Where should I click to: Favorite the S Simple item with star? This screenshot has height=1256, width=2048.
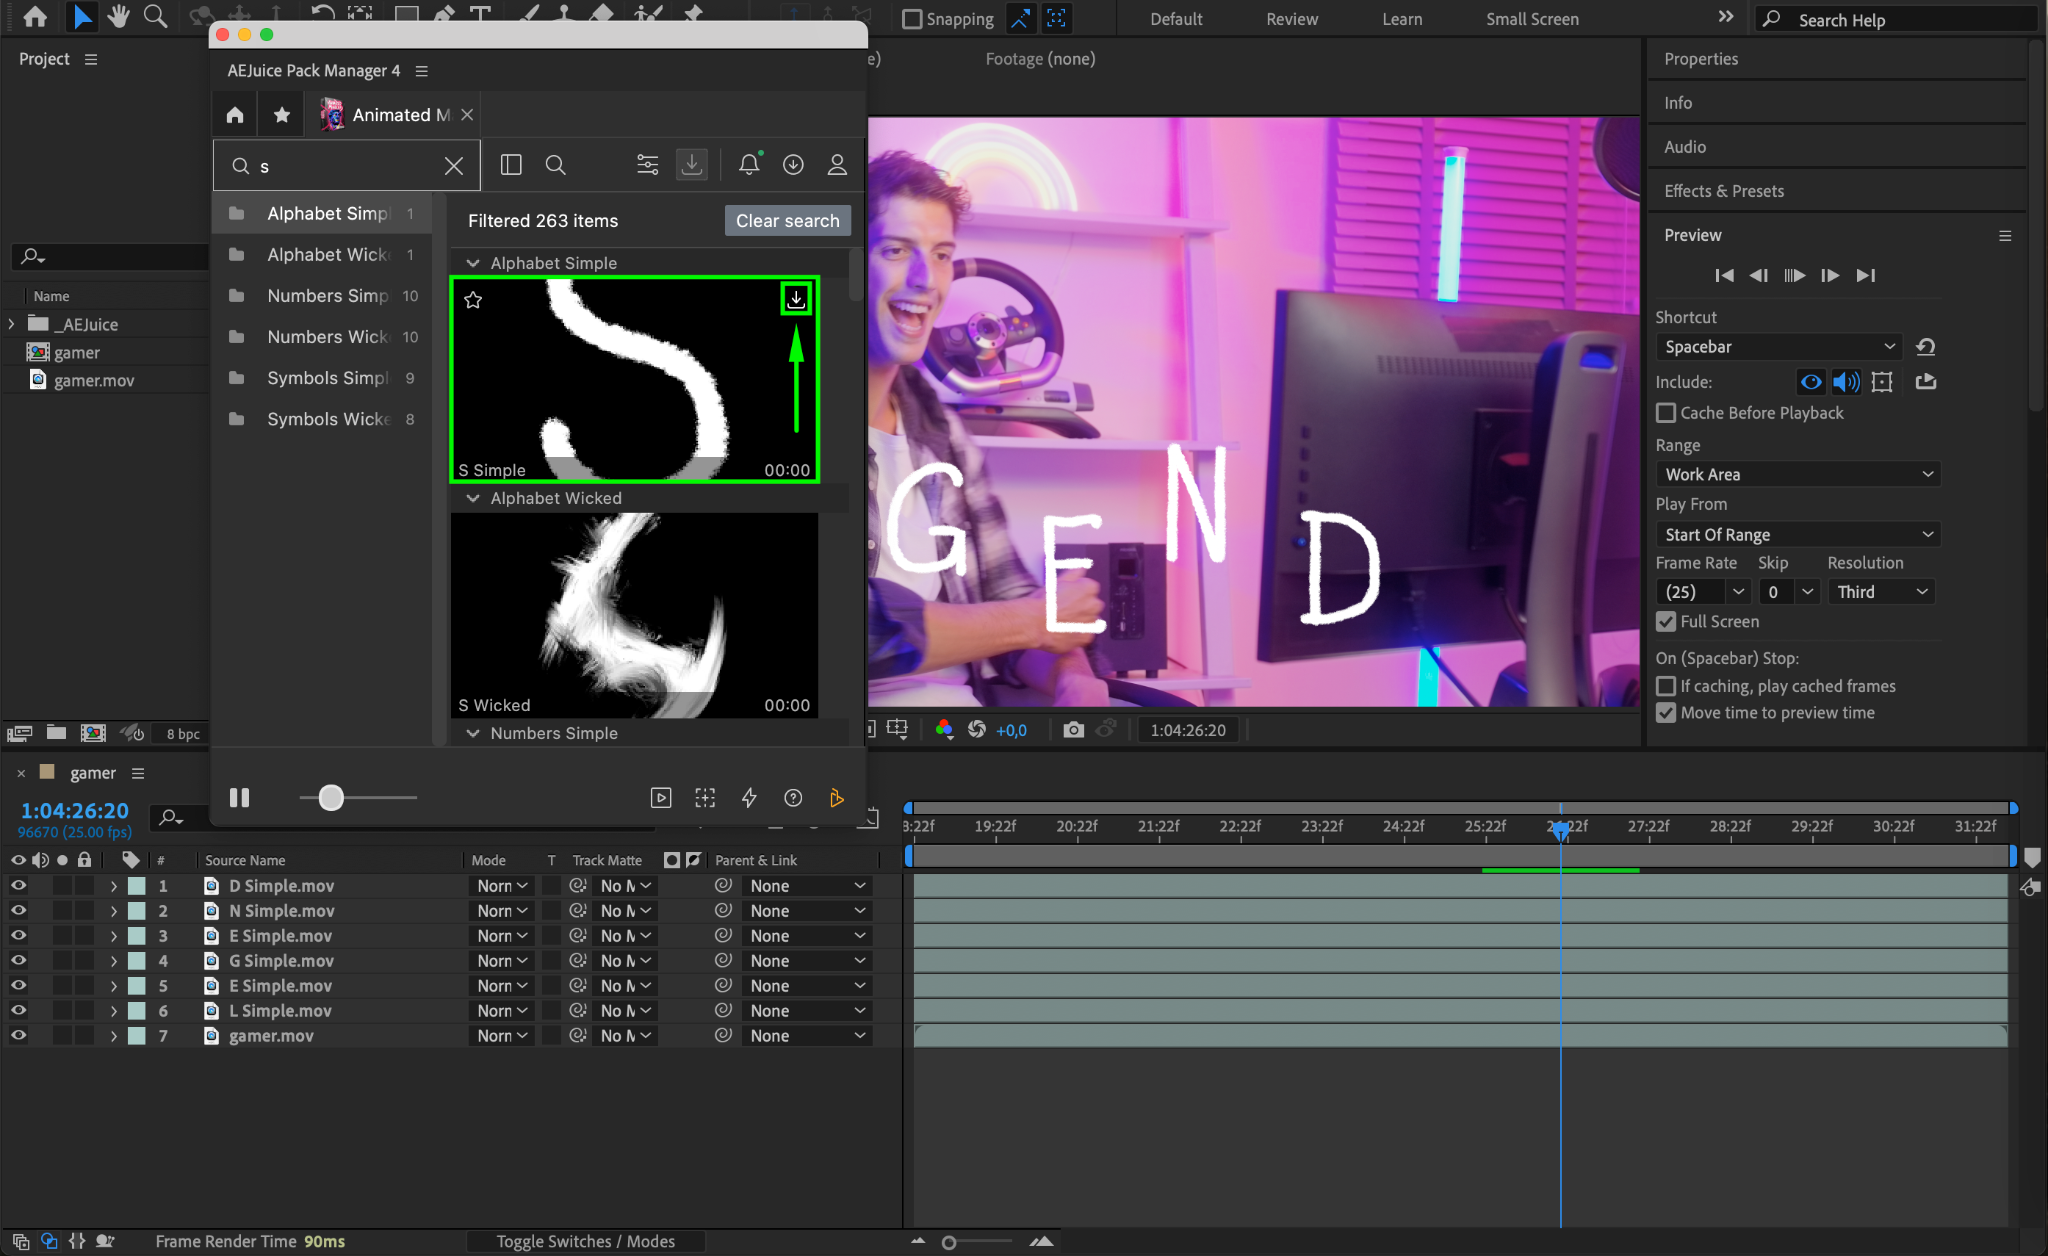pyautogui.click(x=473, y=300)
